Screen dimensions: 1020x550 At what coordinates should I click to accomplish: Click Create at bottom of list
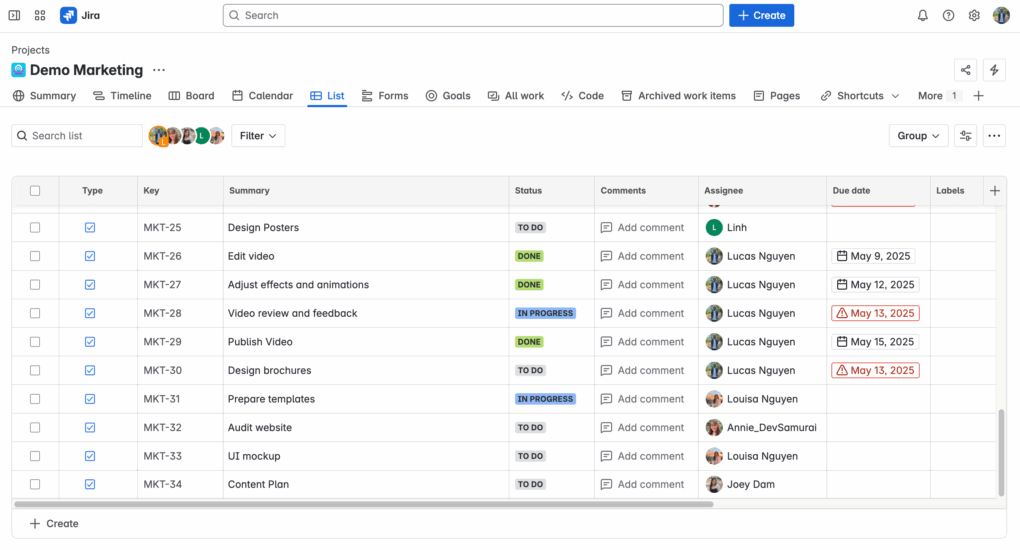tap(54, 523)
